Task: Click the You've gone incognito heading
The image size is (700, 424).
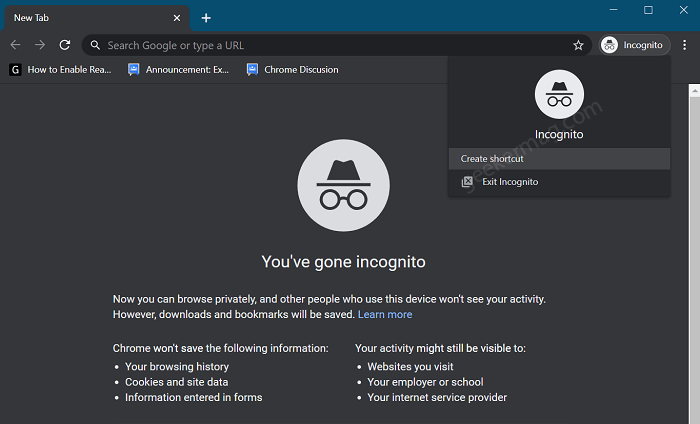Action: point(343,262)
